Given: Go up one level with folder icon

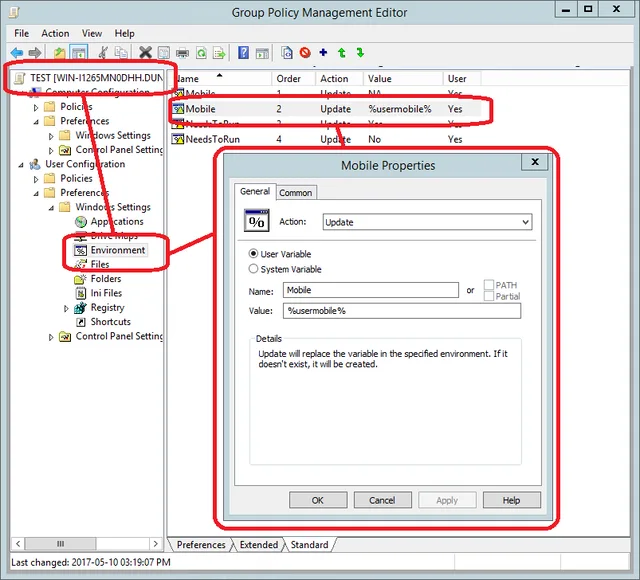Looking at the screenshot, I should (60, 53).
